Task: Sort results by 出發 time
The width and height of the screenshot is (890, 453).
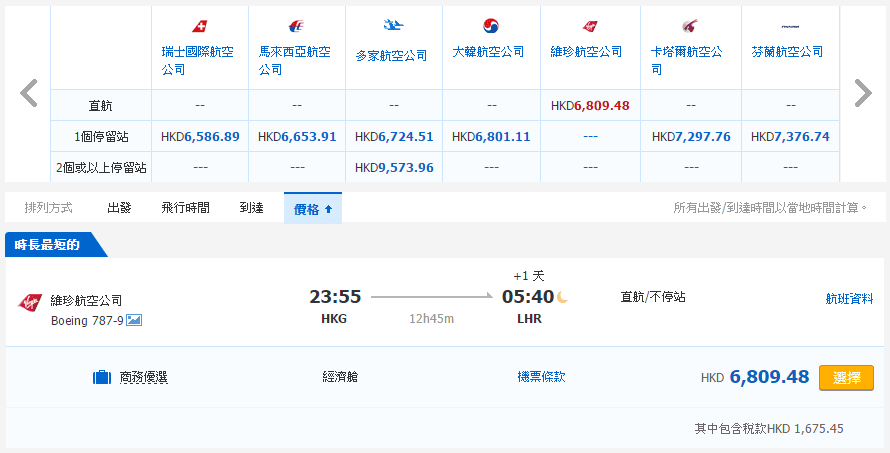Action: 119,208
